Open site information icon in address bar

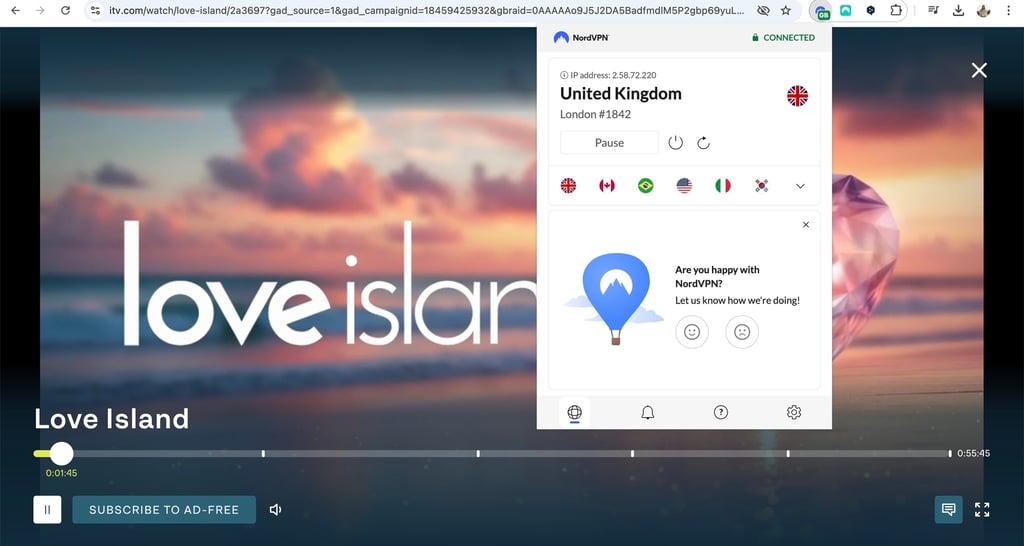tap(95, 10)
